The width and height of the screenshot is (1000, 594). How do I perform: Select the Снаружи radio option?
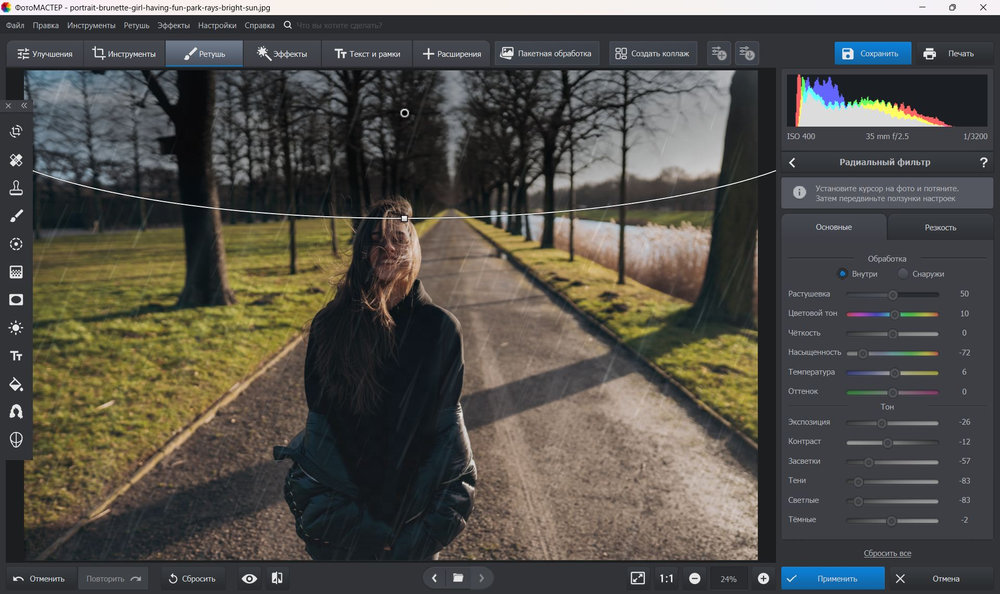pos(902,274)
